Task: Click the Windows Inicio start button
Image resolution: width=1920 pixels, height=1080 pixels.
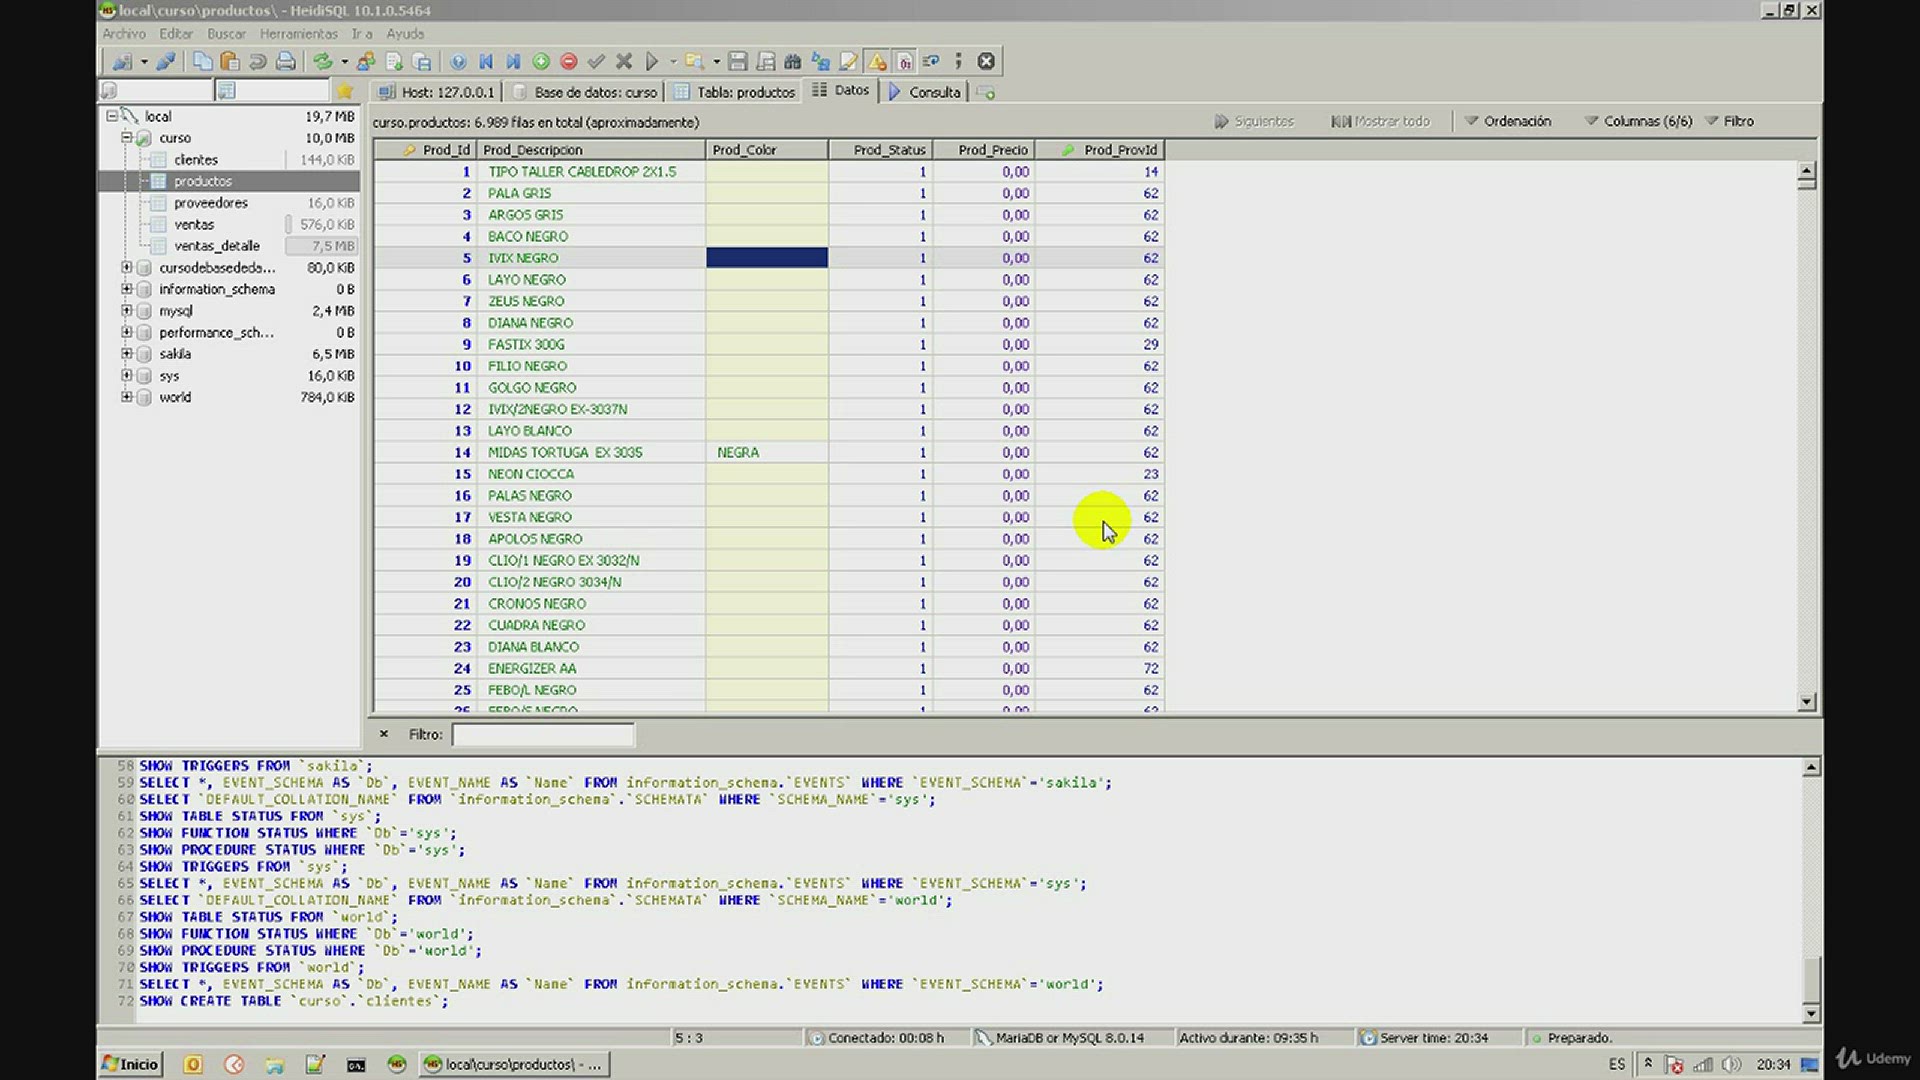Action: coord(130,1064)
